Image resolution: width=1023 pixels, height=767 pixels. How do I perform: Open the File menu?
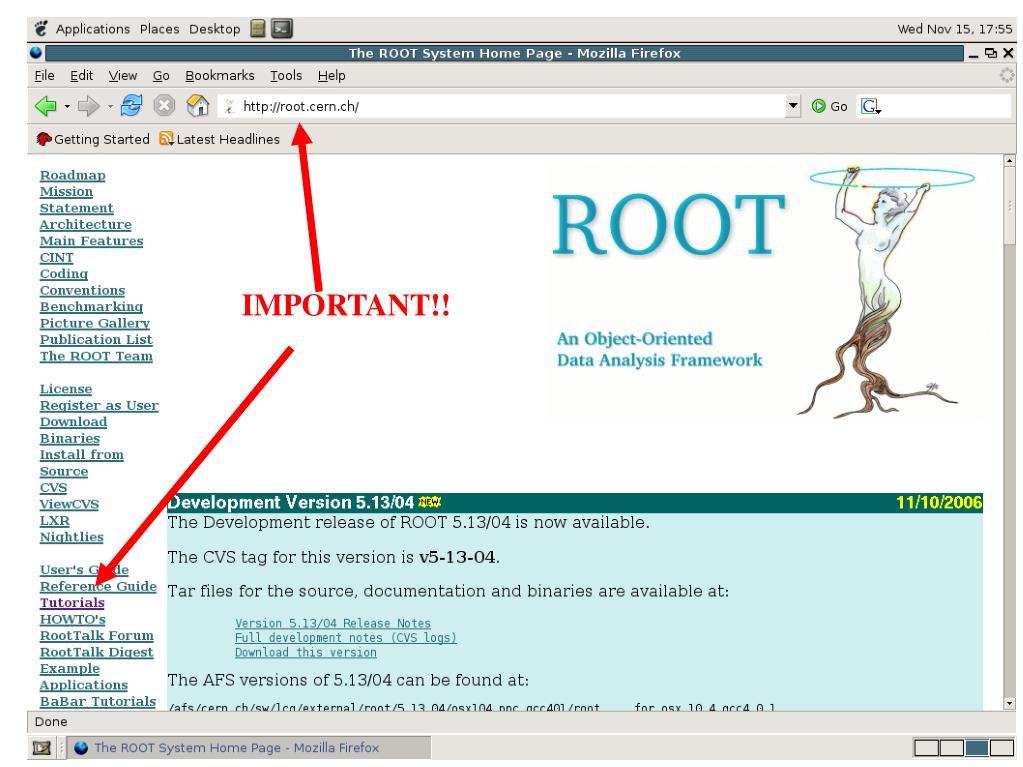tap(44, 76)
